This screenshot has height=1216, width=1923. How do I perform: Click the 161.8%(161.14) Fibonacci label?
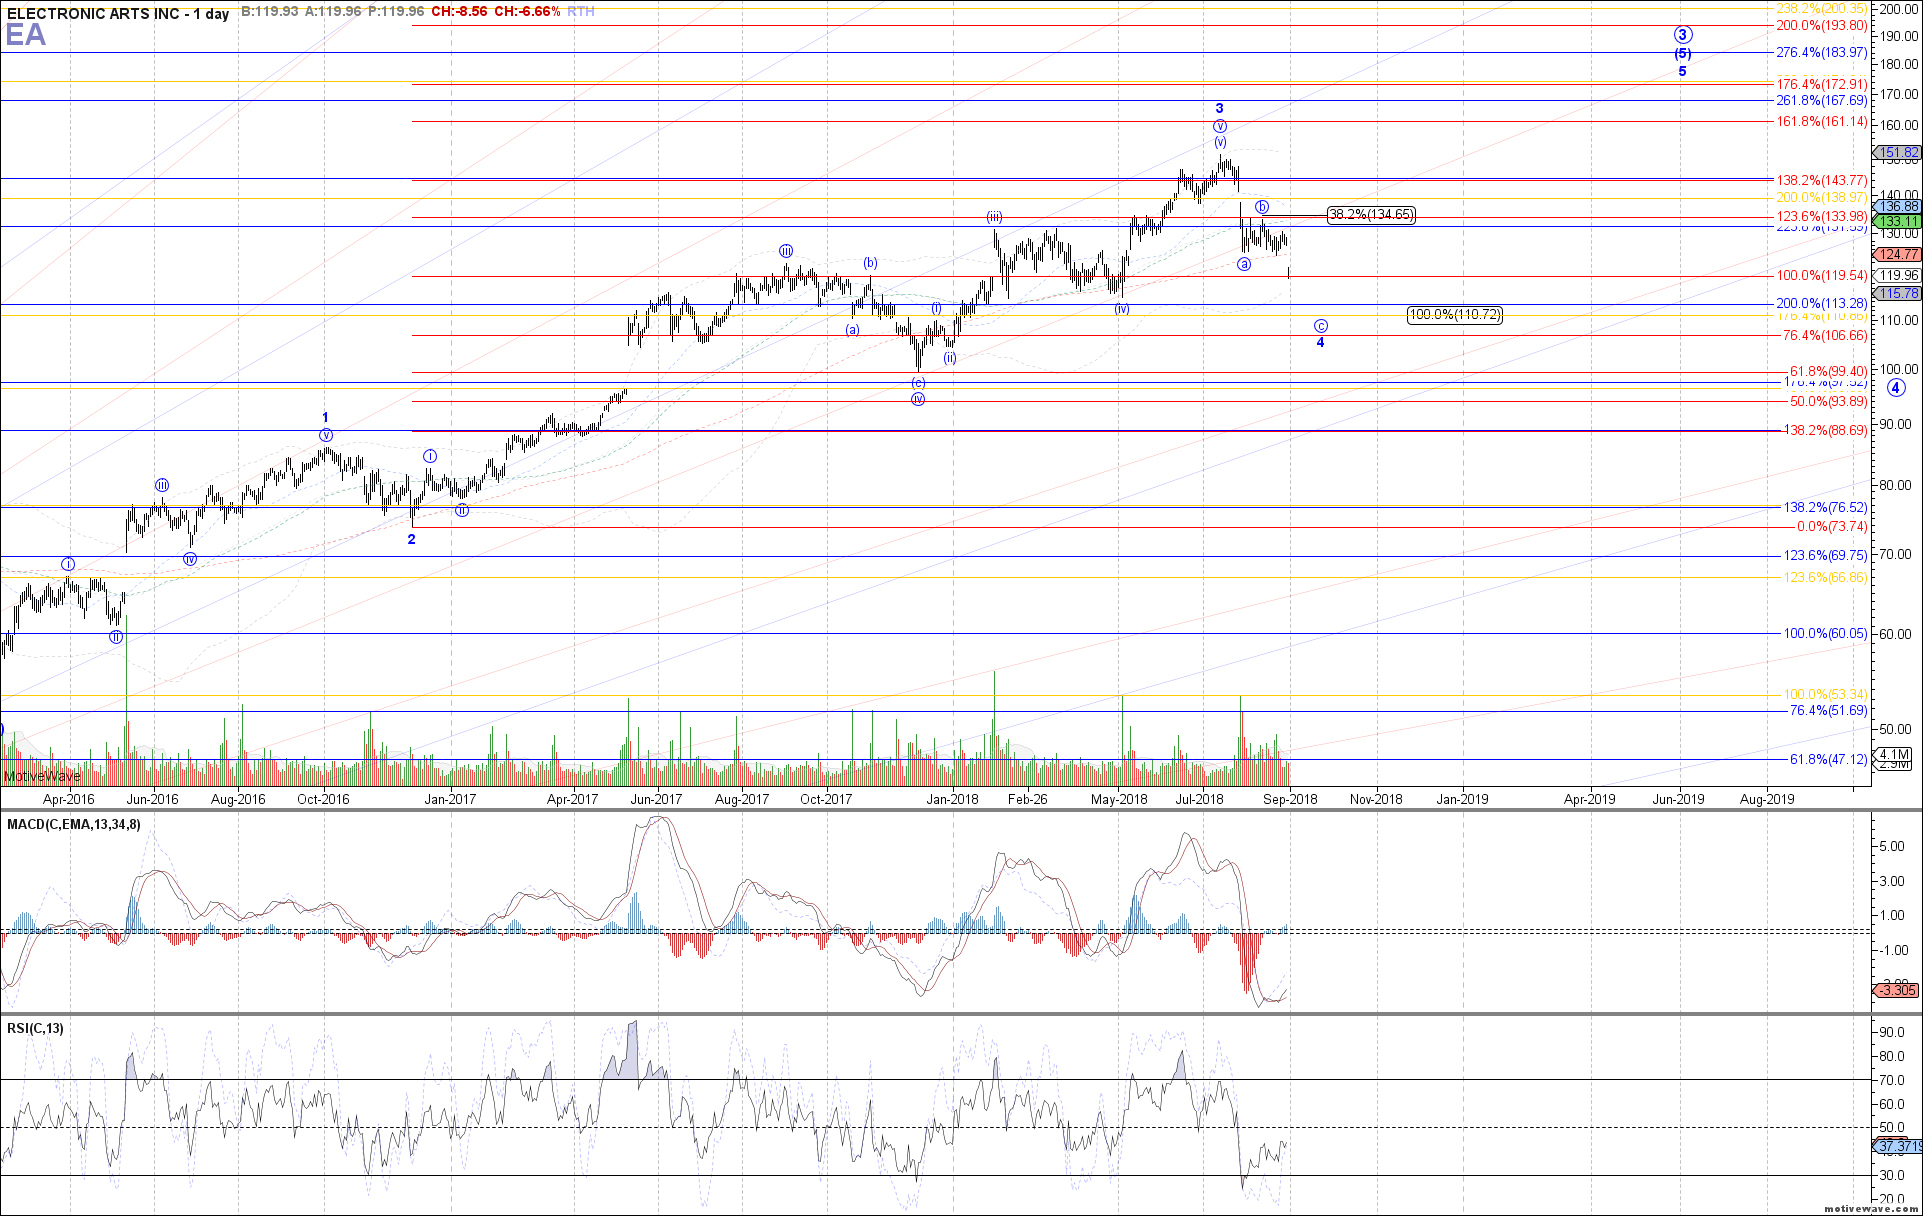click(x=1821, y=121)
